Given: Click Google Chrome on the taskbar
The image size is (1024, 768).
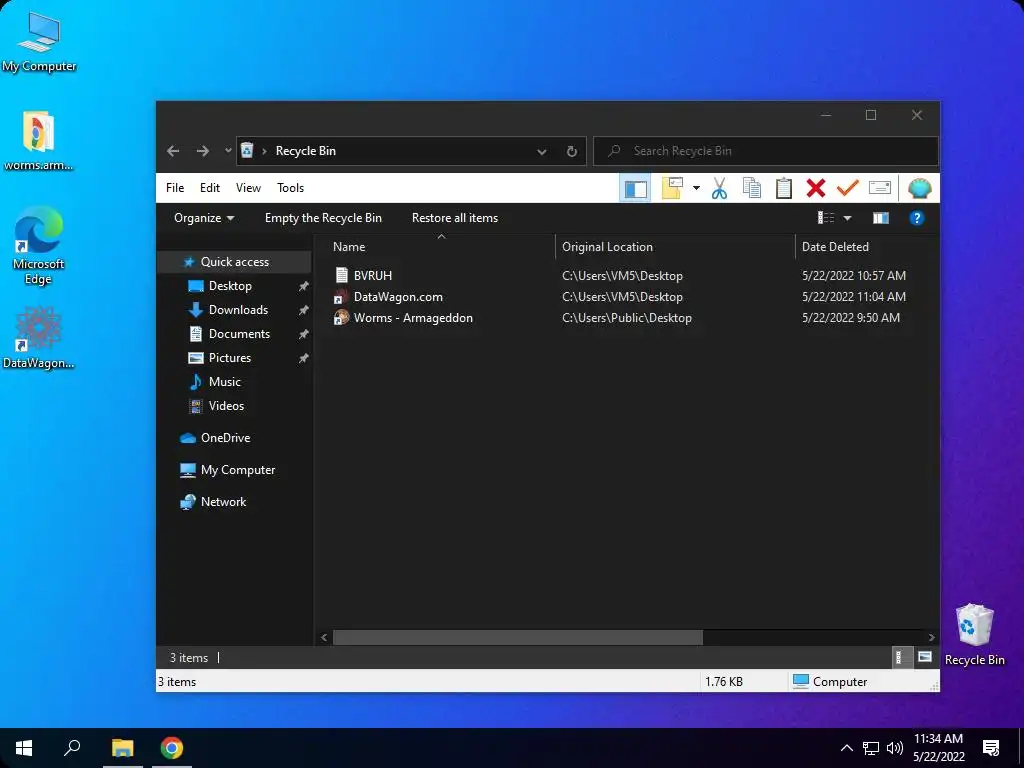Looking at the screenshot, I should [x=172, y=748].
